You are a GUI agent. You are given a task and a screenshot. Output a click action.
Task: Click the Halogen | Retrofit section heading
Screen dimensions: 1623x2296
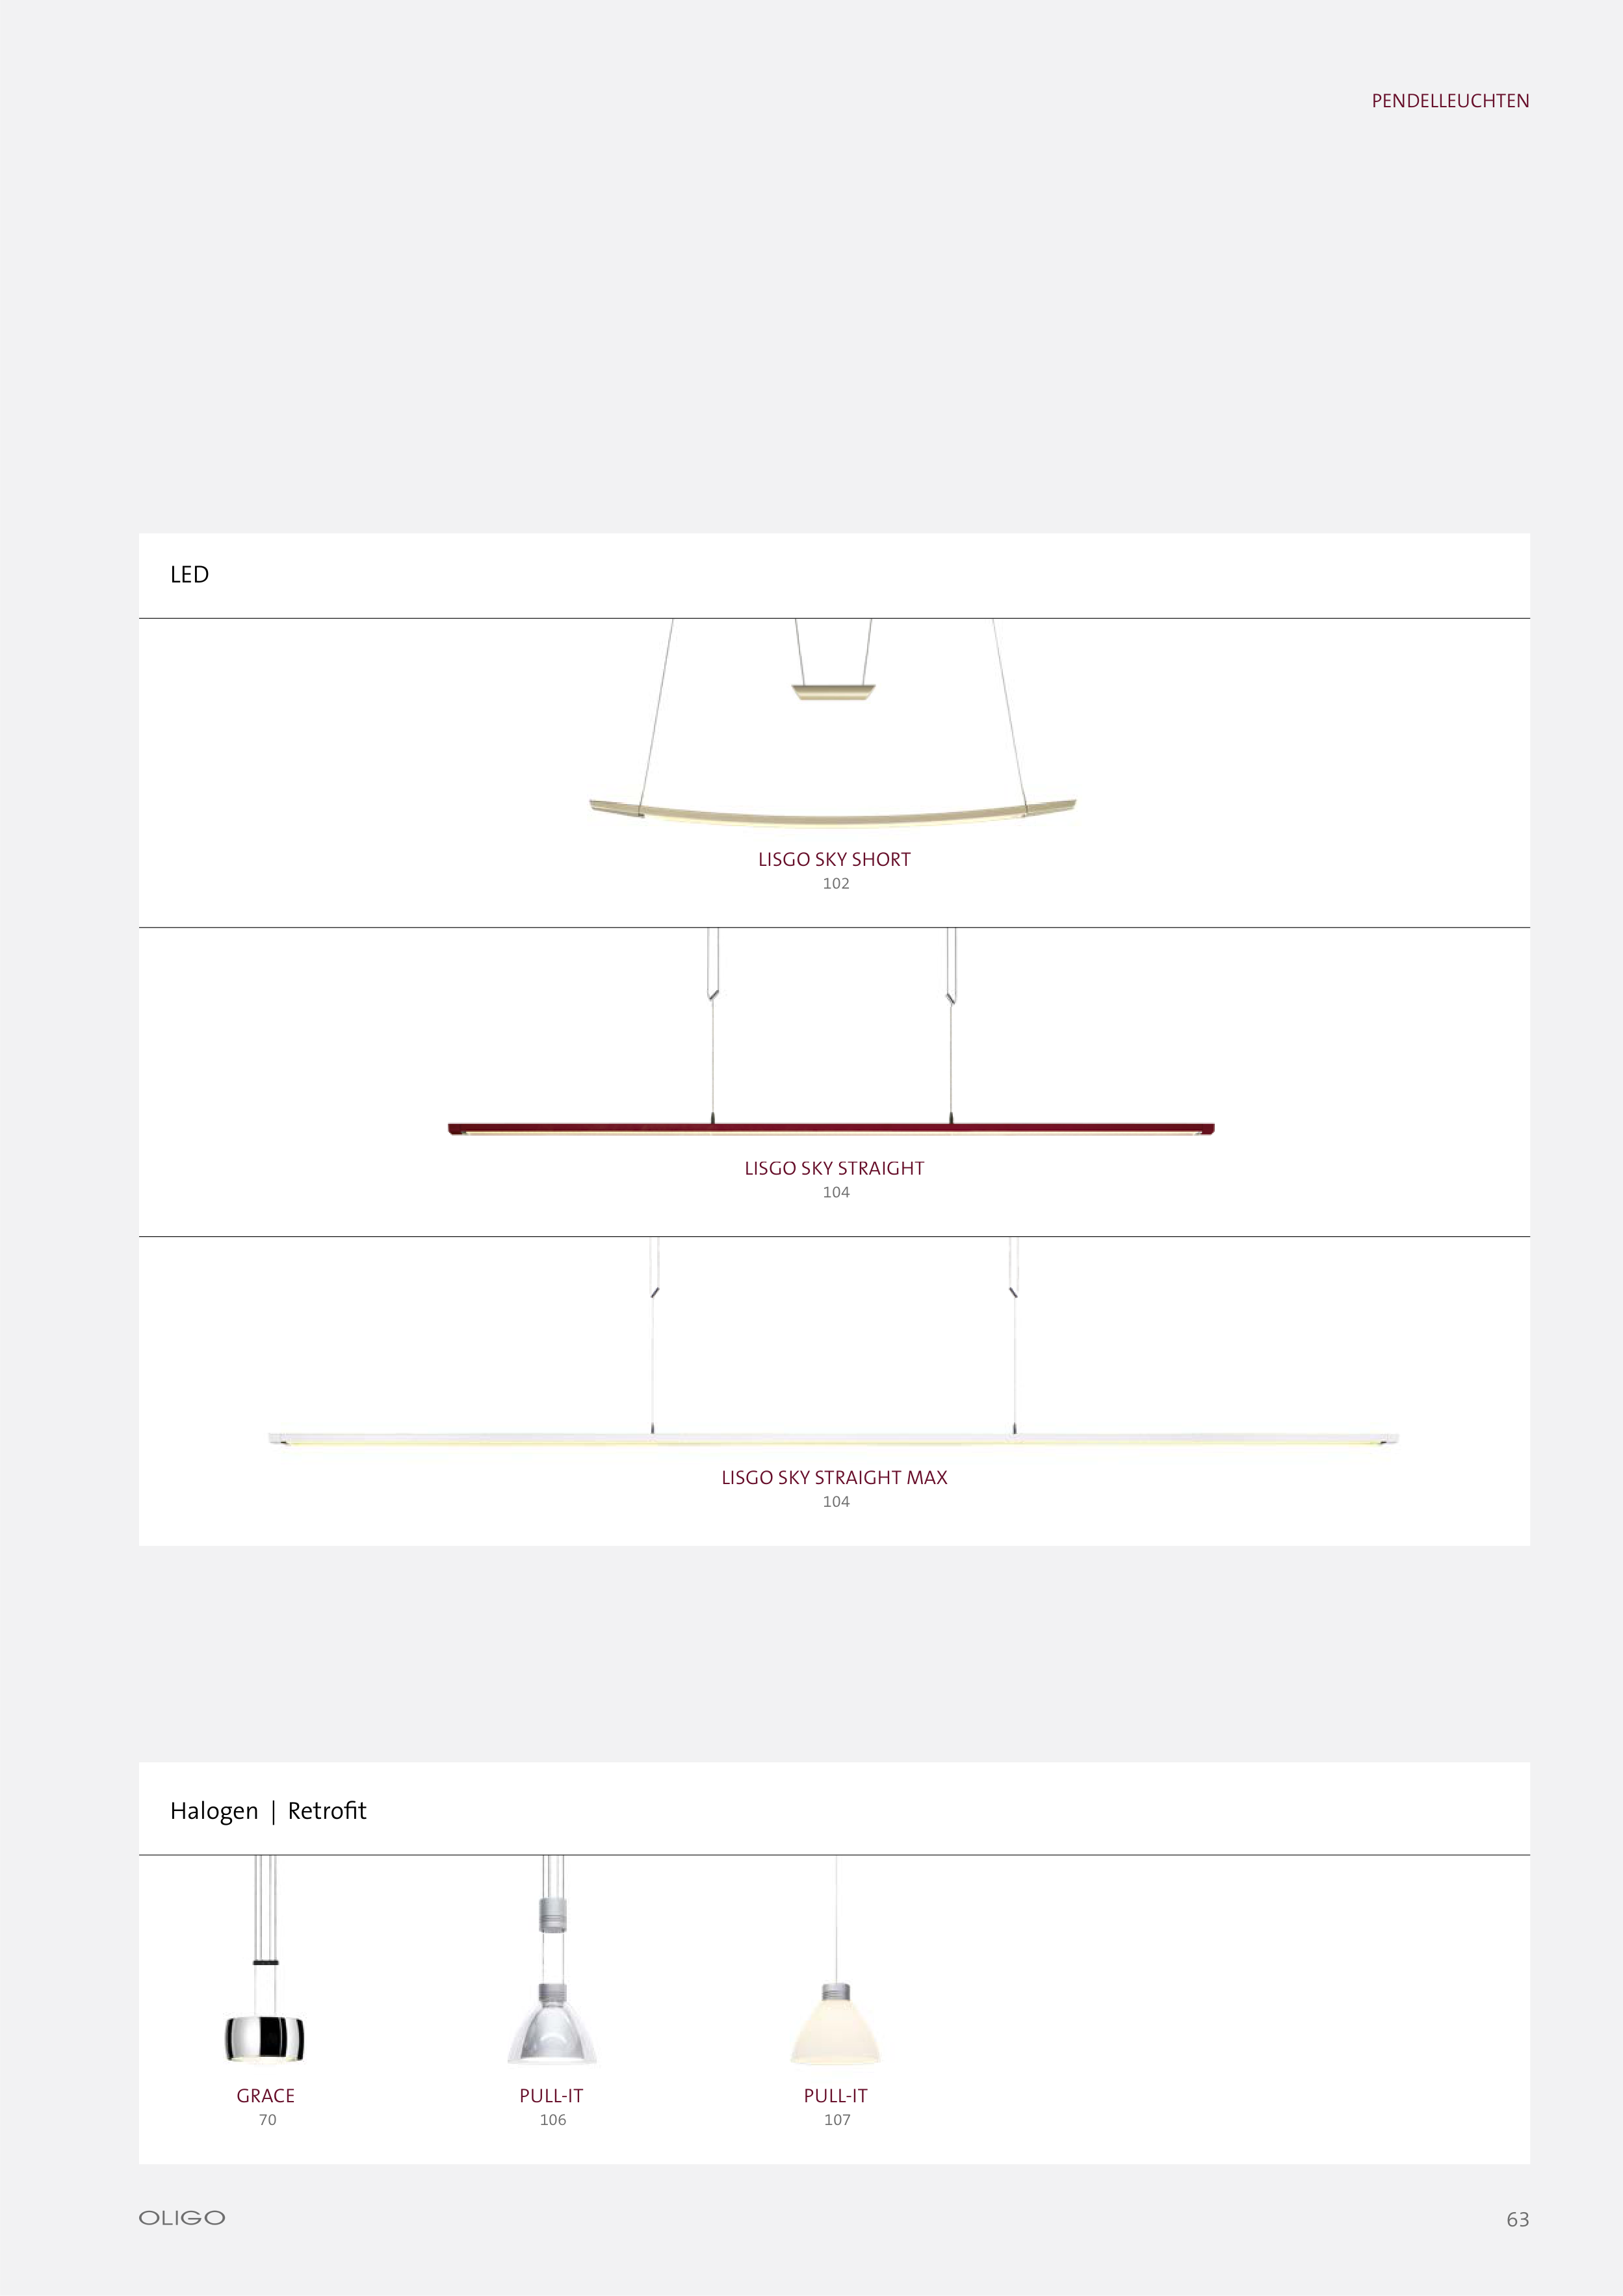coord(268,1811)
